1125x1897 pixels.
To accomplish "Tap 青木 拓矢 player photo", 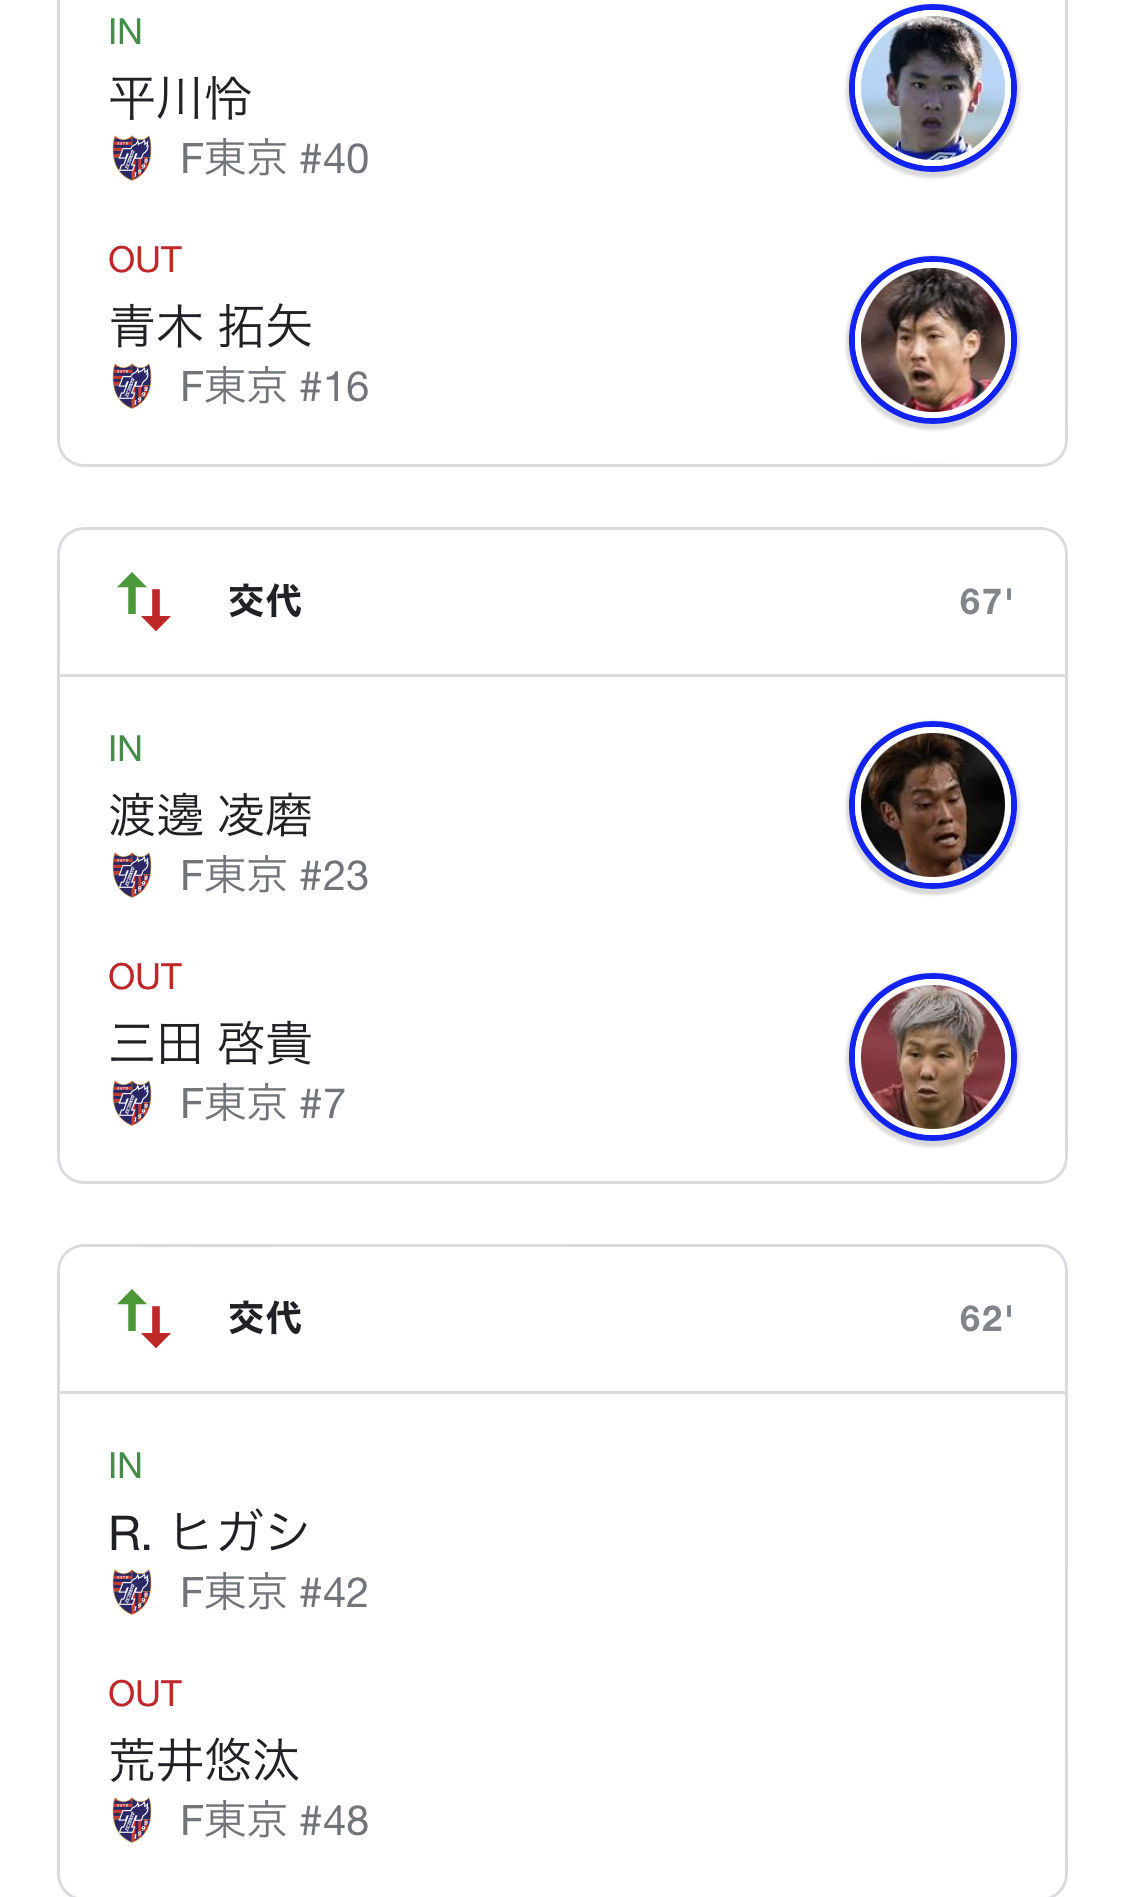I will 932,340.
